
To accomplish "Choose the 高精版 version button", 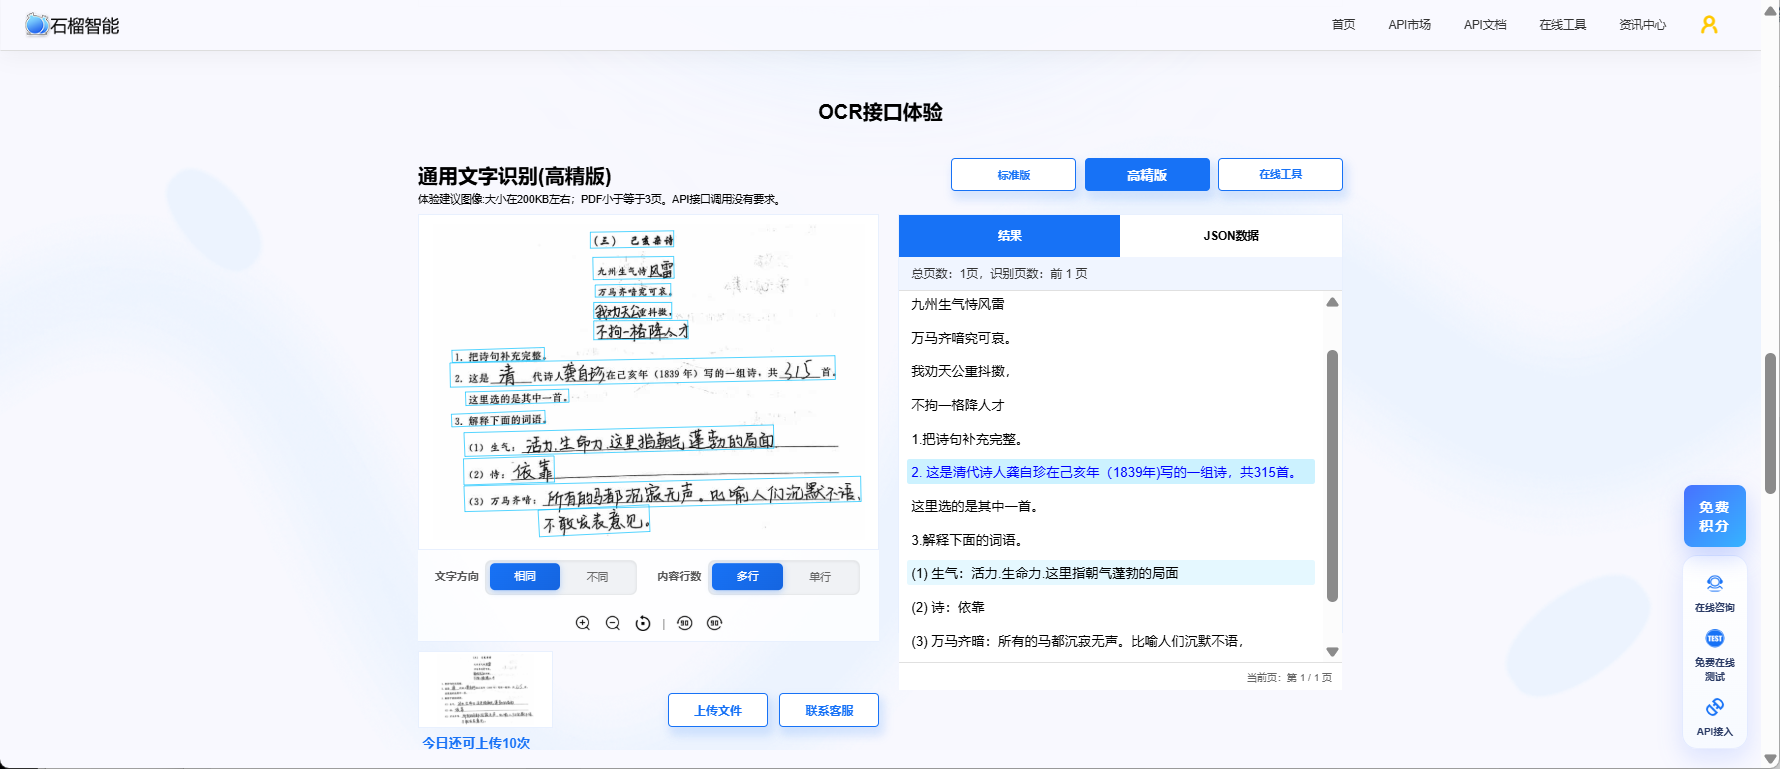I will [1147, 174].
